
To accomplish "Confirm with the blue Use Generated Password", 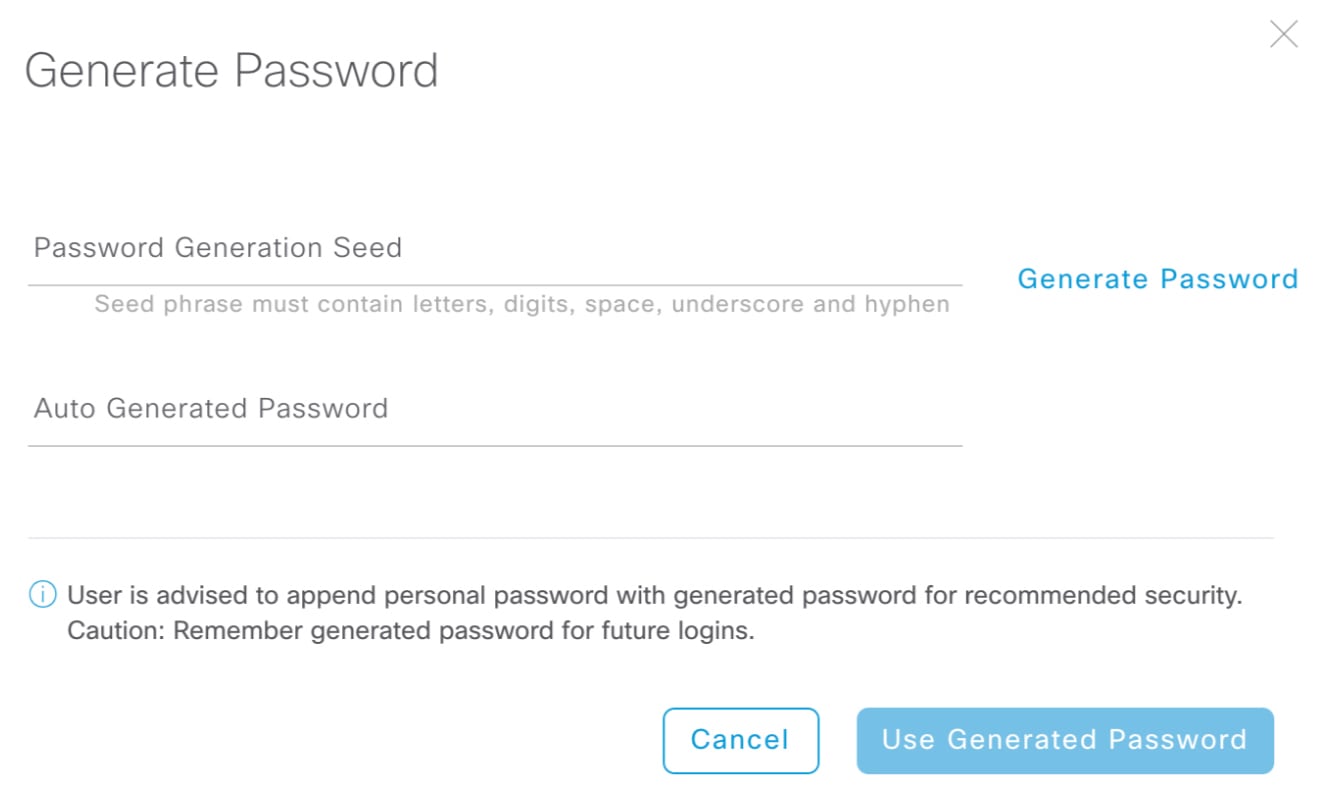I will point(1064,740).
